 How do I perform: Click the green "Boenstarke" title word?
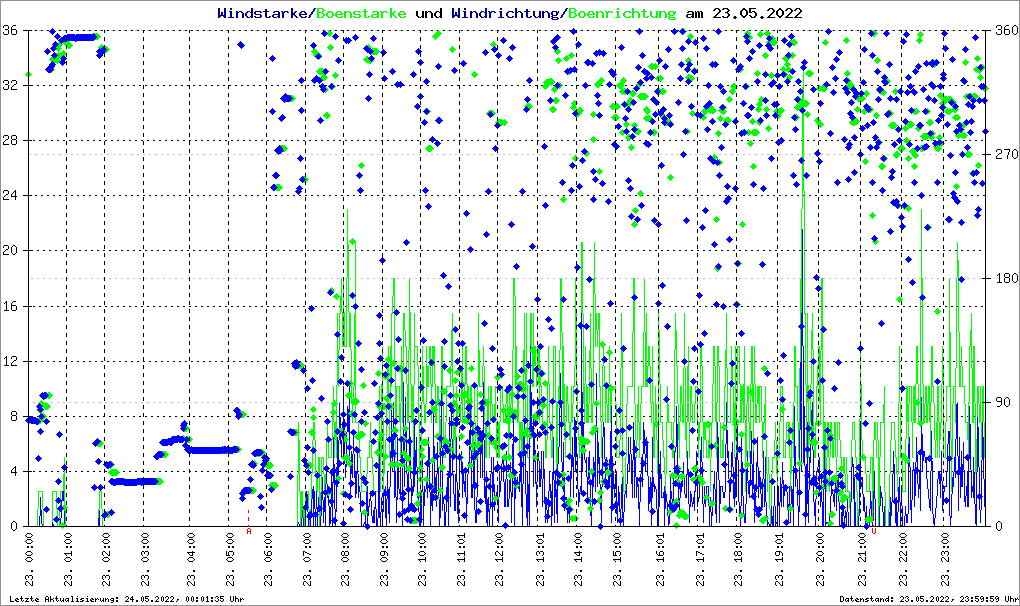click(x=361, y=13)
